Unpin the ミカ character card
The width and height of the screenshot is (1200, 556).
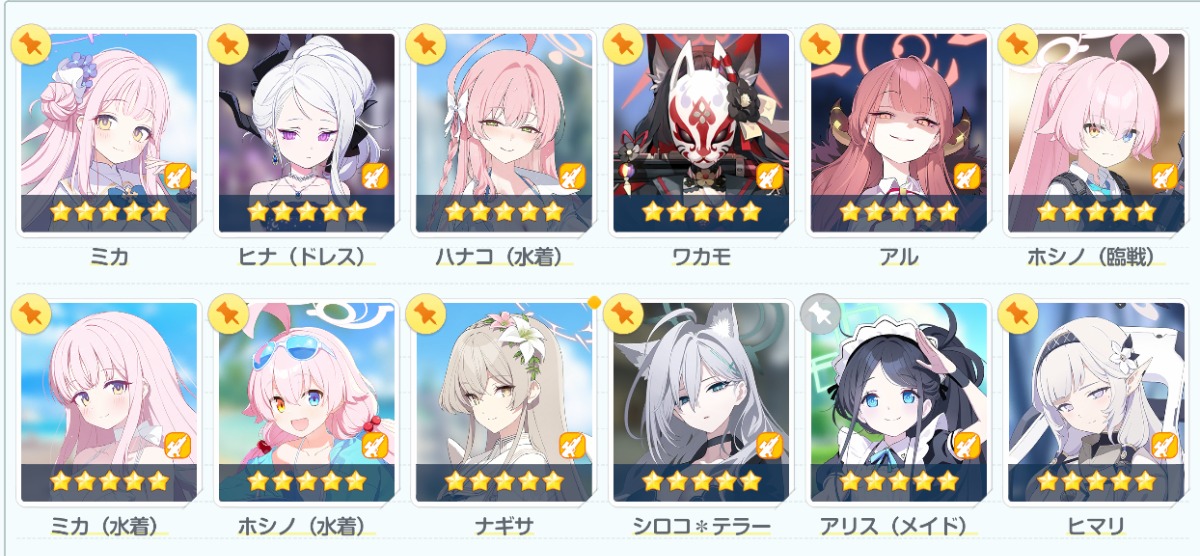click(x=30, y=46)
